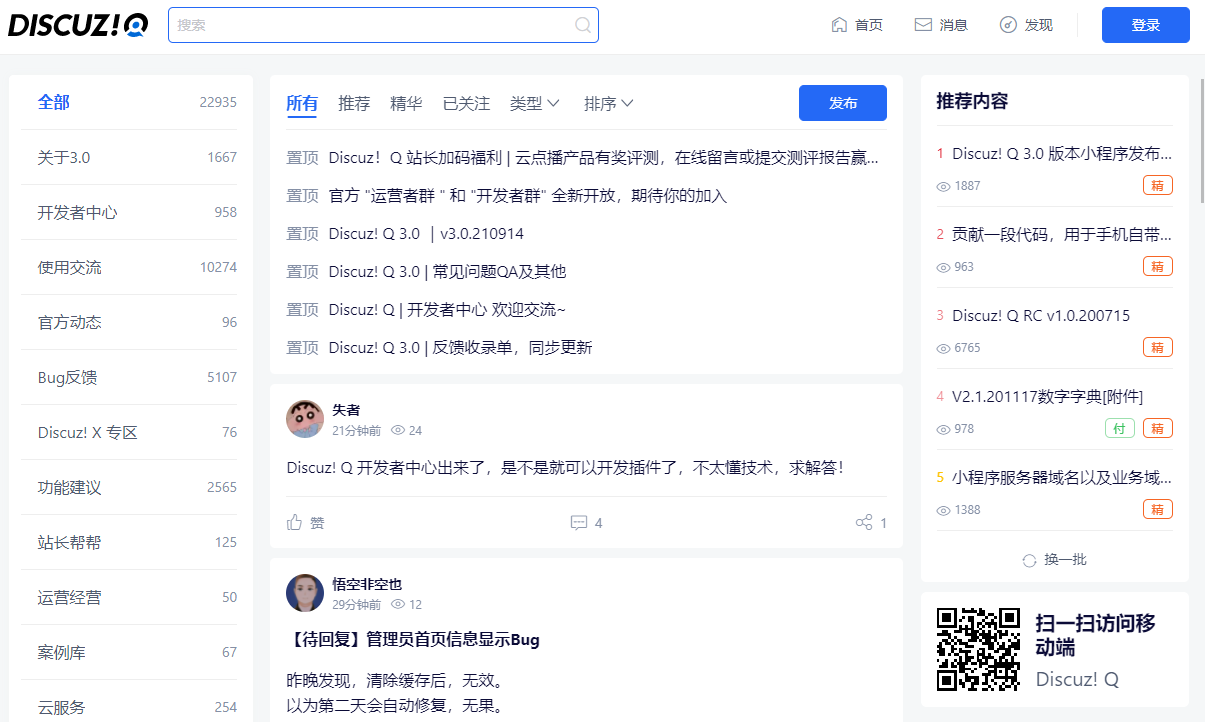The height and width of the screenshot is (722, 1205).
Task: Open the 首页 home icon
Action: coord(840,25)
